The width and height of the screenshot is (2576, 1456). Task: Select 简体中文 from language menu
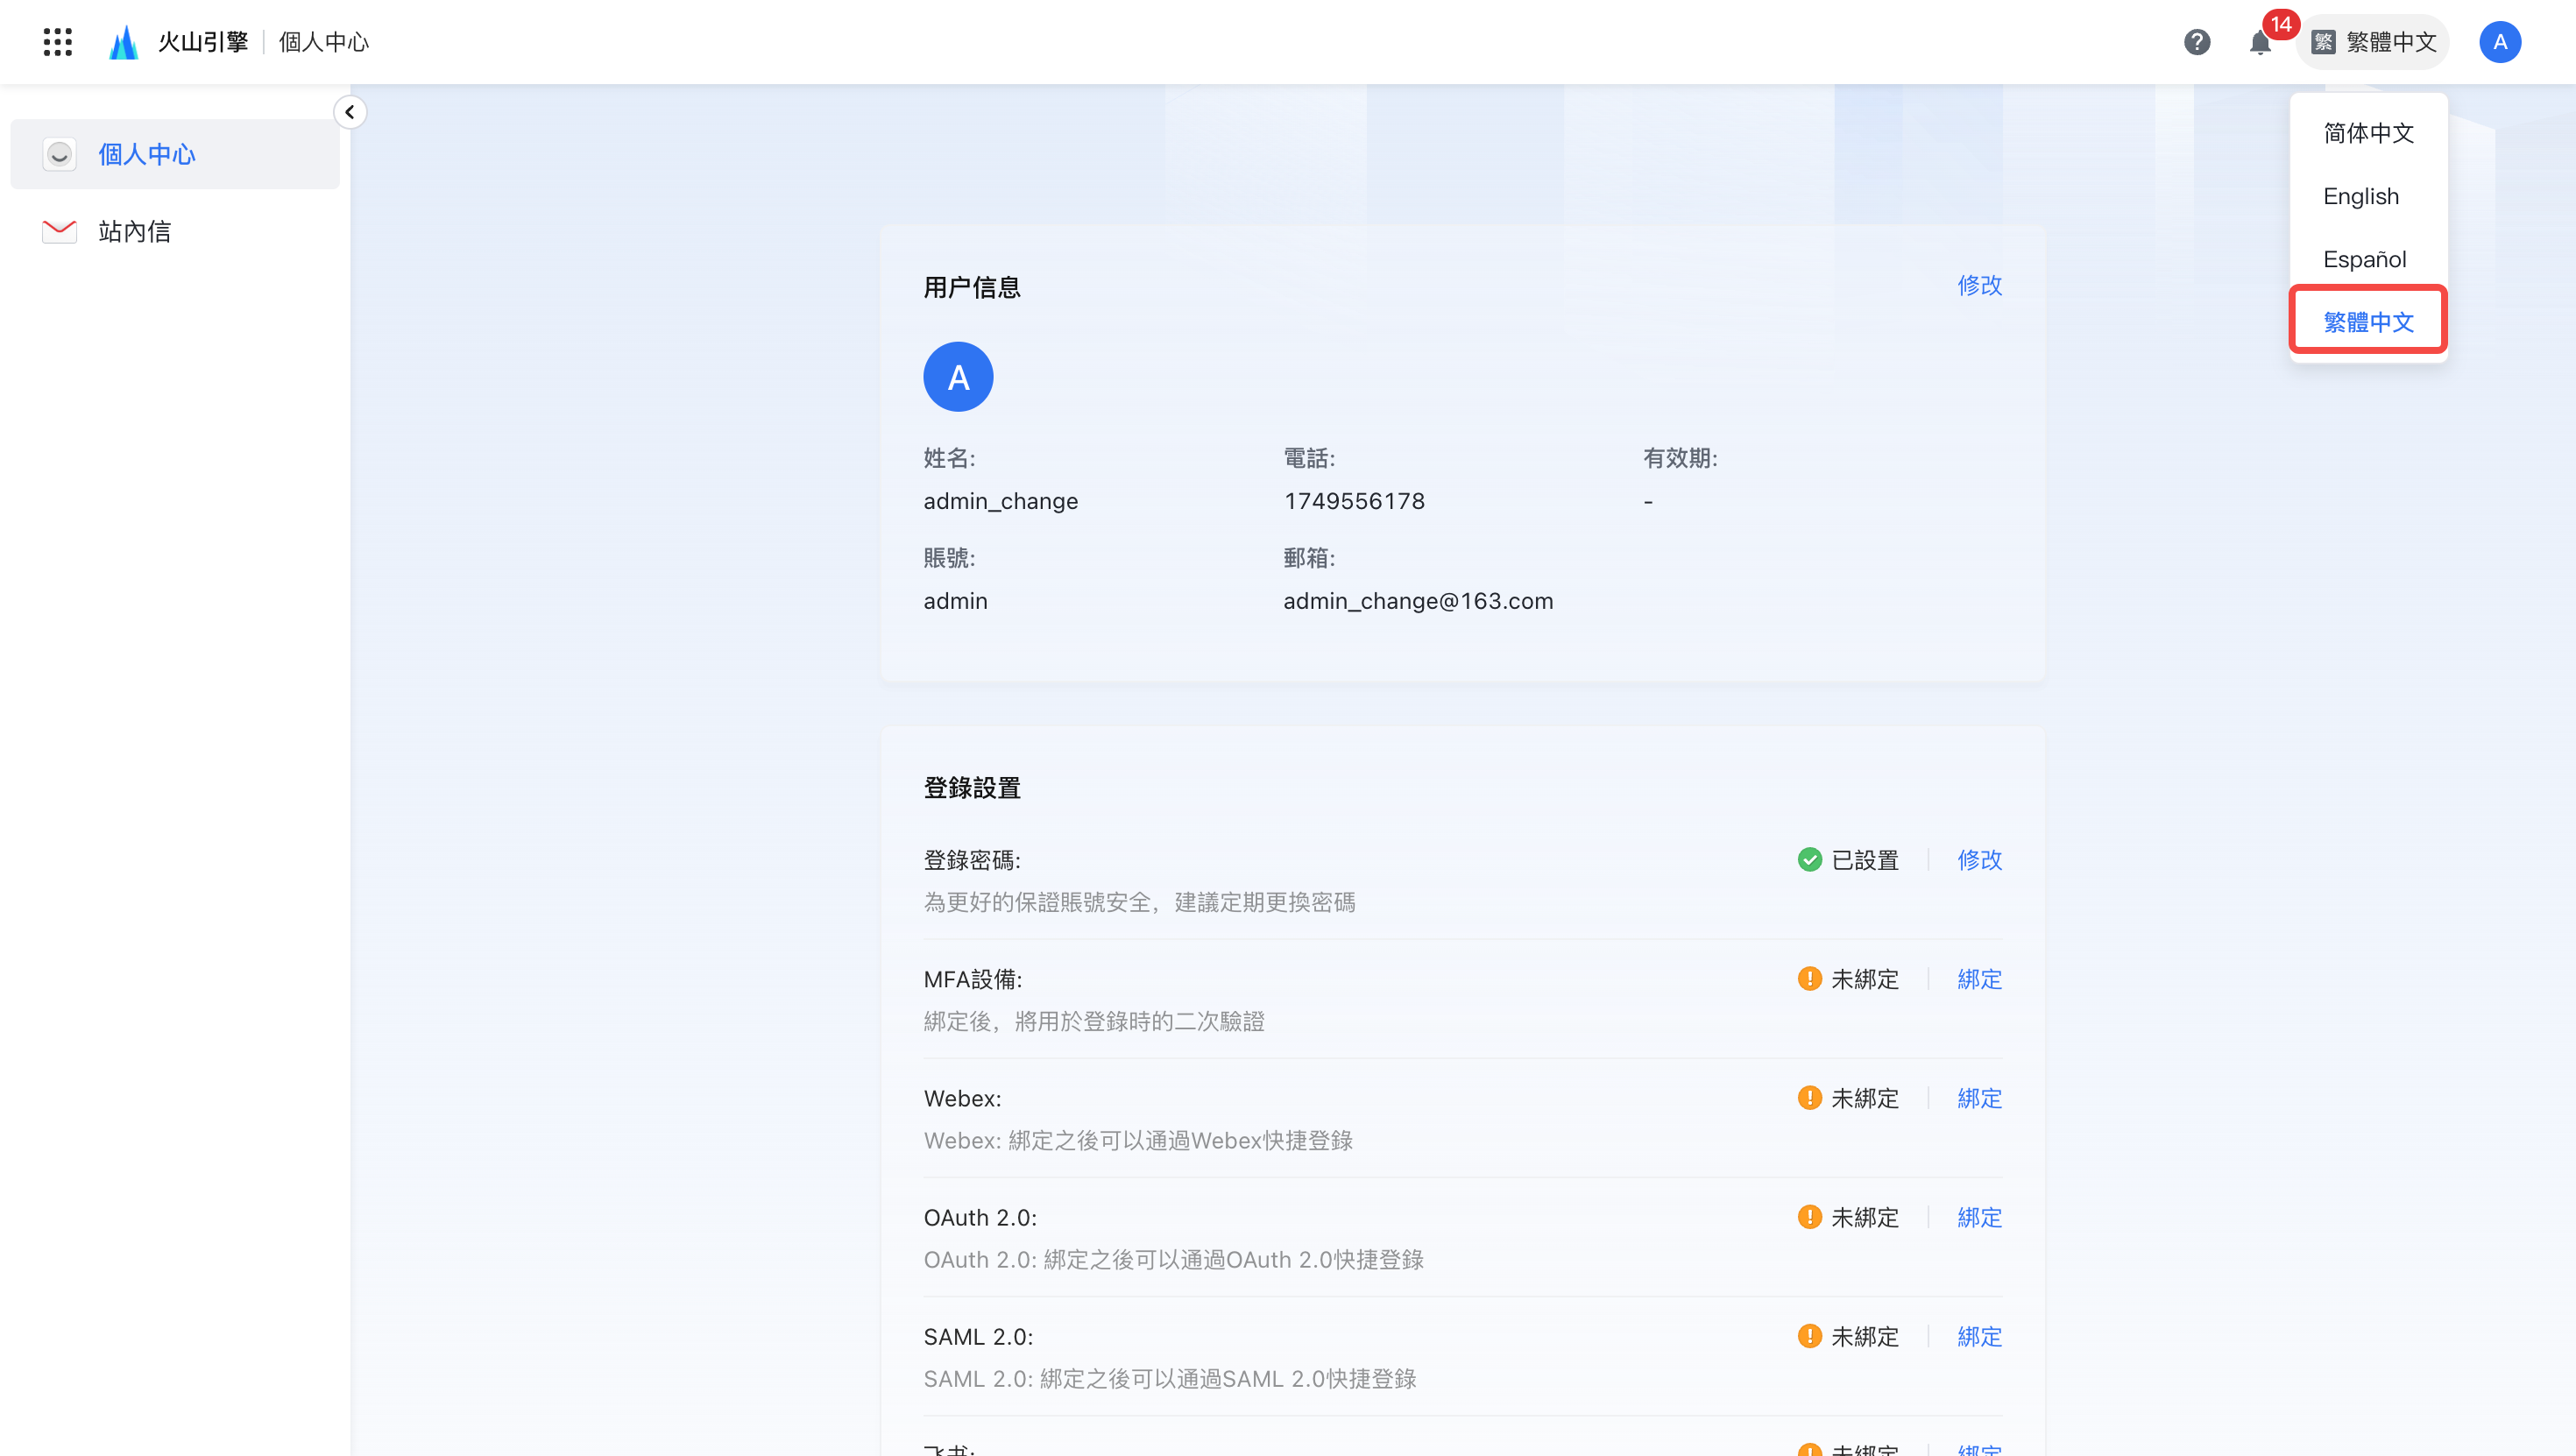pyautogui.click(x=2368, y=133)
